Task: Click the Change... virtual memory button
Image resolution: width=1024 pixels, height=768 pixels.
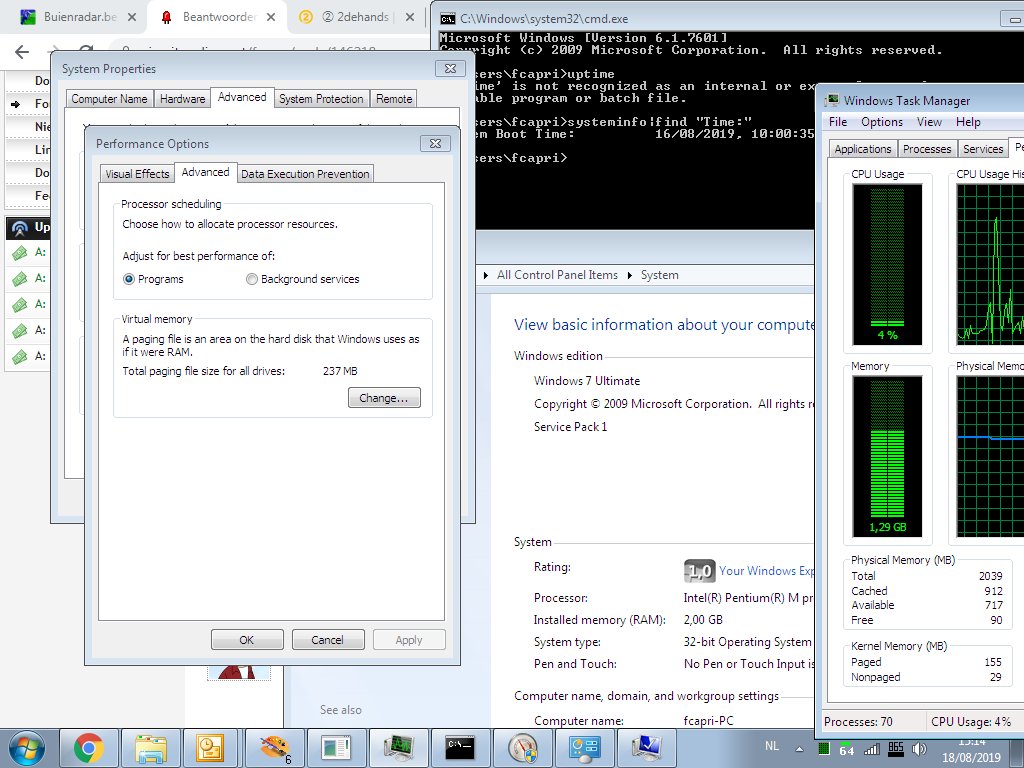Action: pyautogui.click(x=384, y=398)
